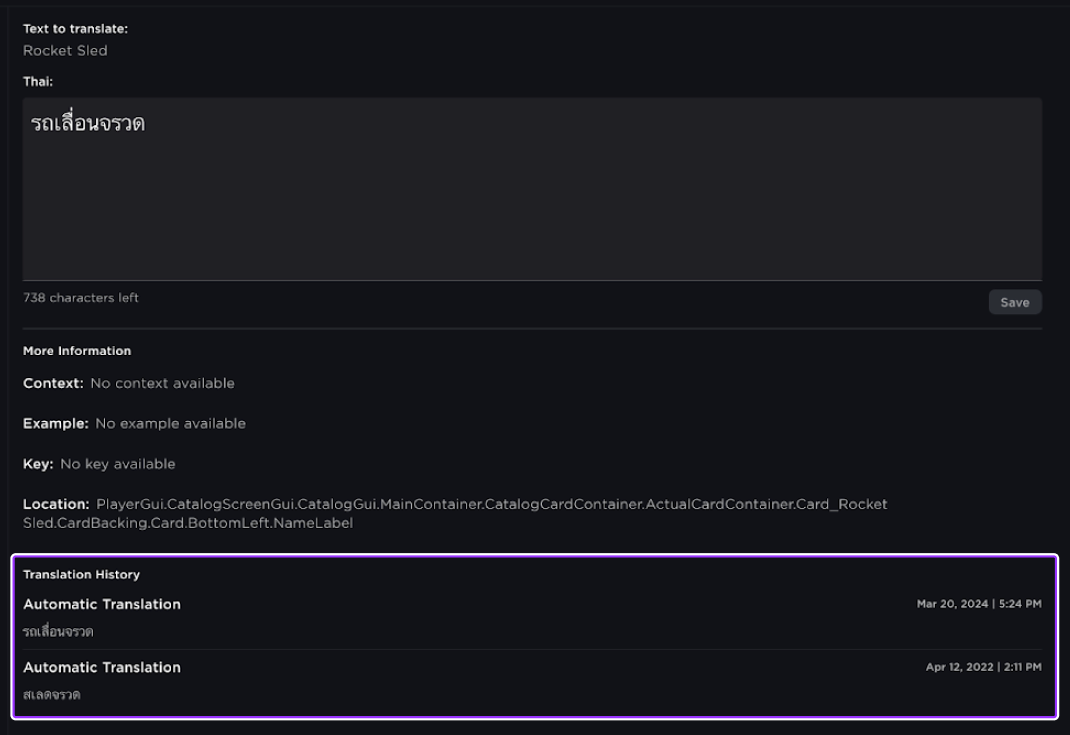Image resolution: width=1070 pixels, height=735 pixels.
Task: Click the "Mar 20, 2024 | 5:24 PM" timestamp
Action: [x=979, y=604]
